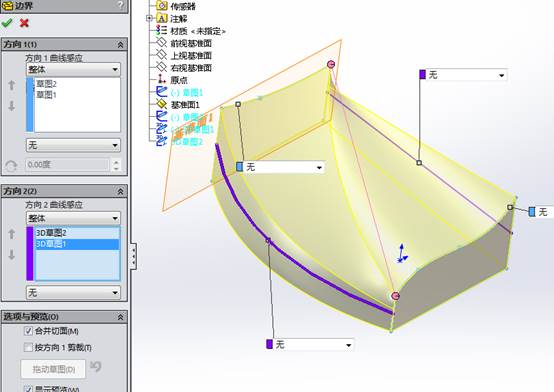Viewport: 554px width, 392px height.
Task: Move direction 2 curve down with arrow
Action: click(x=12, y=255)
